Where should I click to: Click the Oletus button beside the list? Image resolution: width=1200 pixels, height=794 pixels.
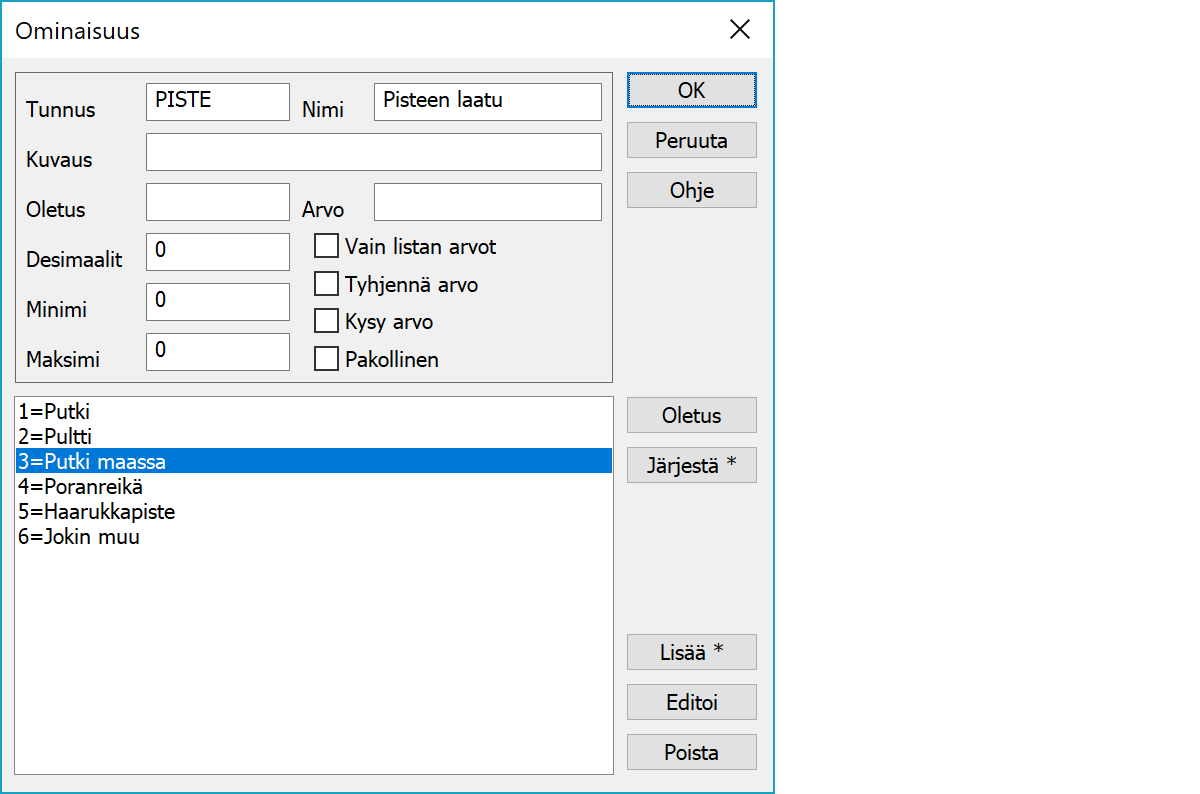(691, 415)
